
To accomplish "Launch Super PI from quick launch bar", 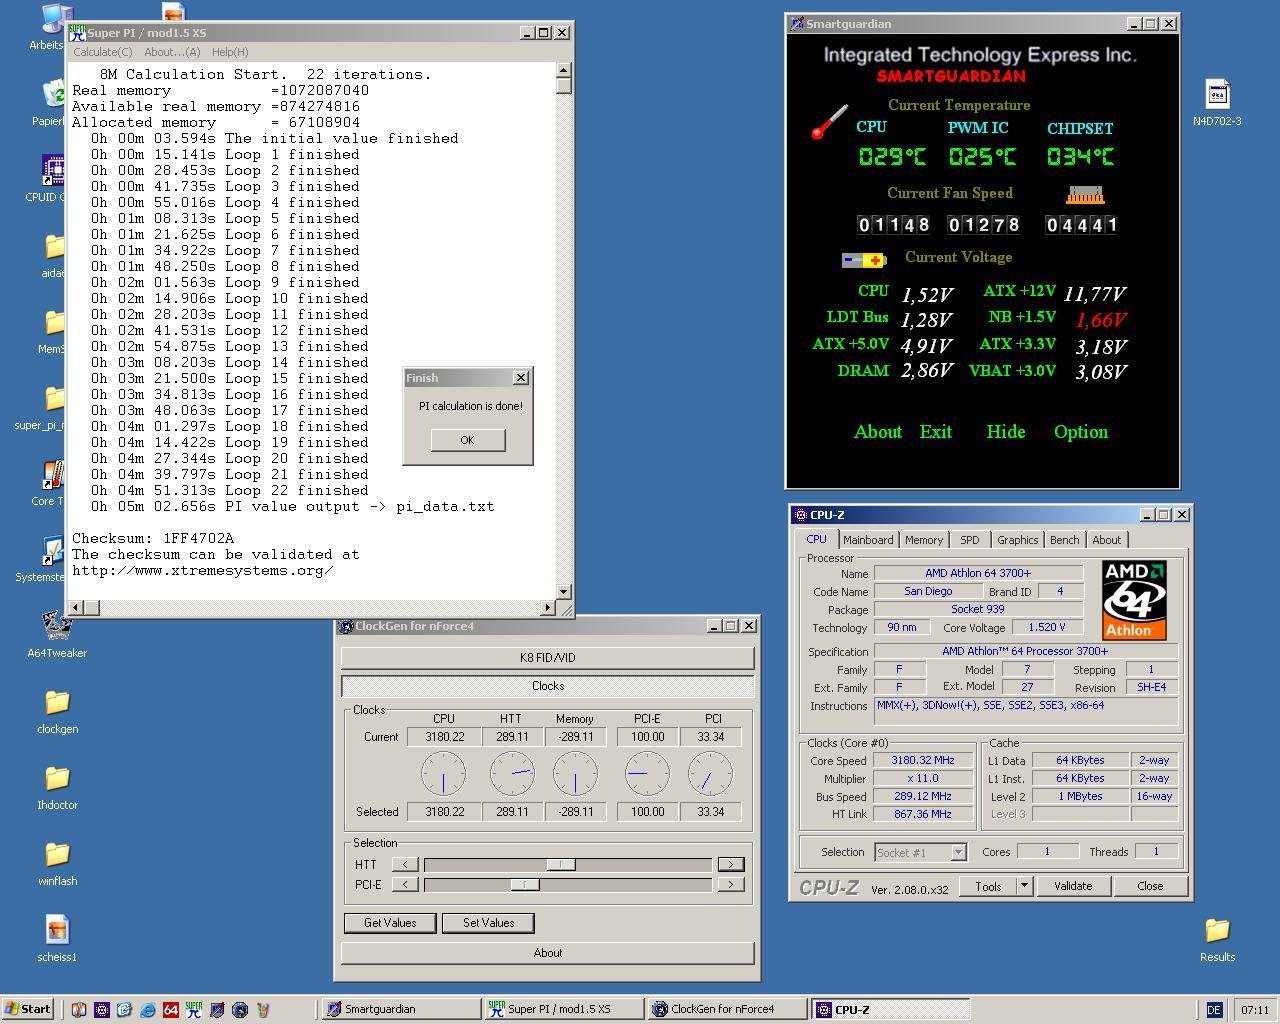I will pyautogui.click(x=194, y=1009).
